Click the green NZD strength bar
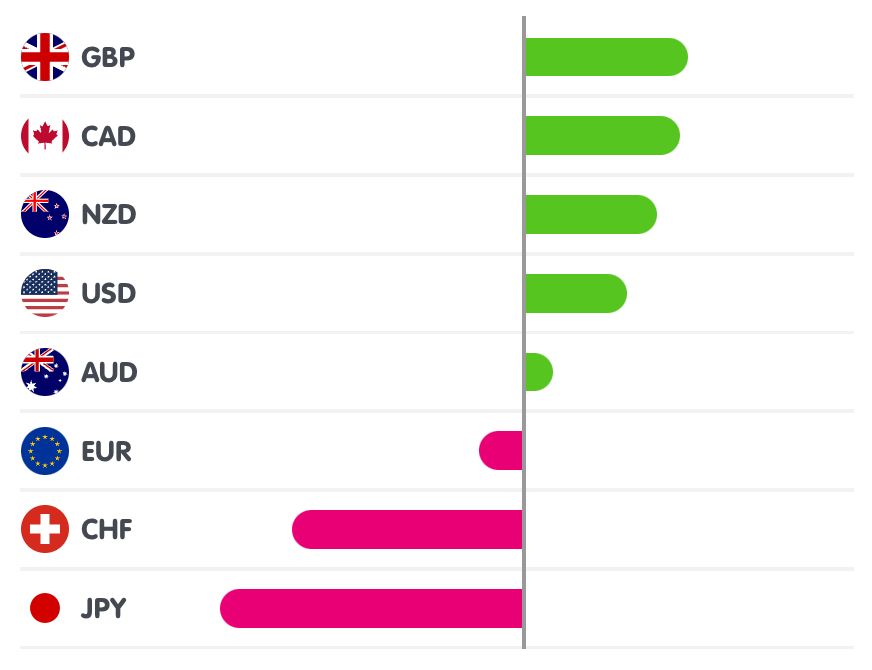This screenshot has height=670, width=872. coord(590,214)
